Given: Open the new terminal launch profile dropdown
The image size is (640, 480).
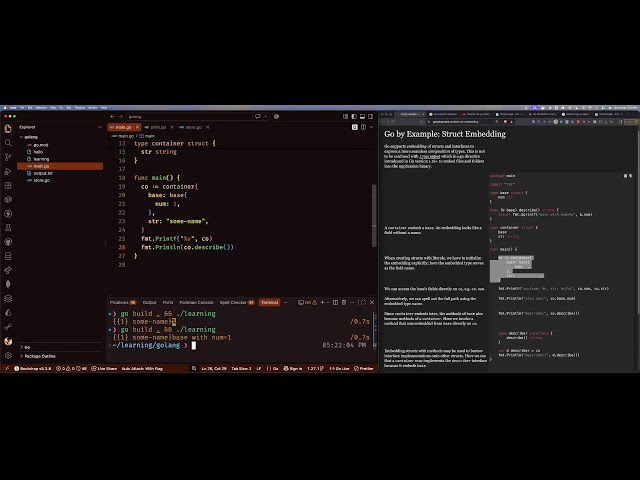Looking at the screenshot, I should pos(328,302).
